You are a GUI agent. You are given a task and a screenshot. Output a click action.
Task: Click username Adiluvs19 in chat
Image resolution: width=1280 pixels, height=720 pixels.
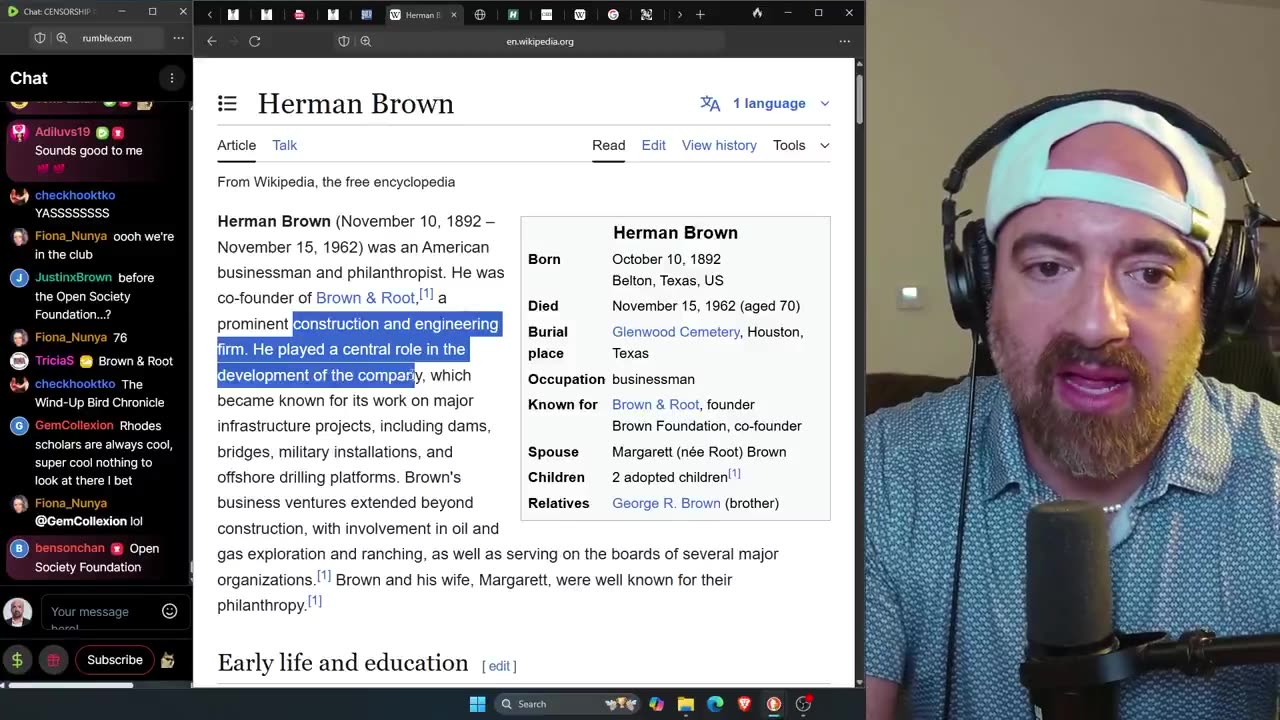[x=62, y=132]
